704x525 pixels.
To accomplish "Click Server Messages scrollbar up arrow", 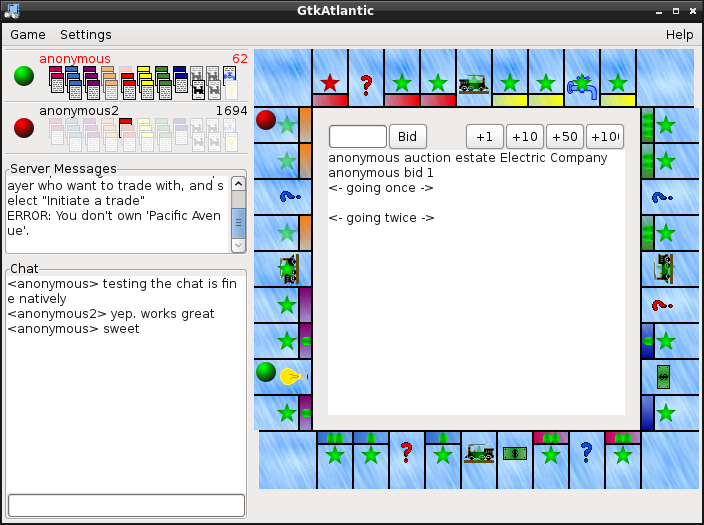I will (238, 184).
